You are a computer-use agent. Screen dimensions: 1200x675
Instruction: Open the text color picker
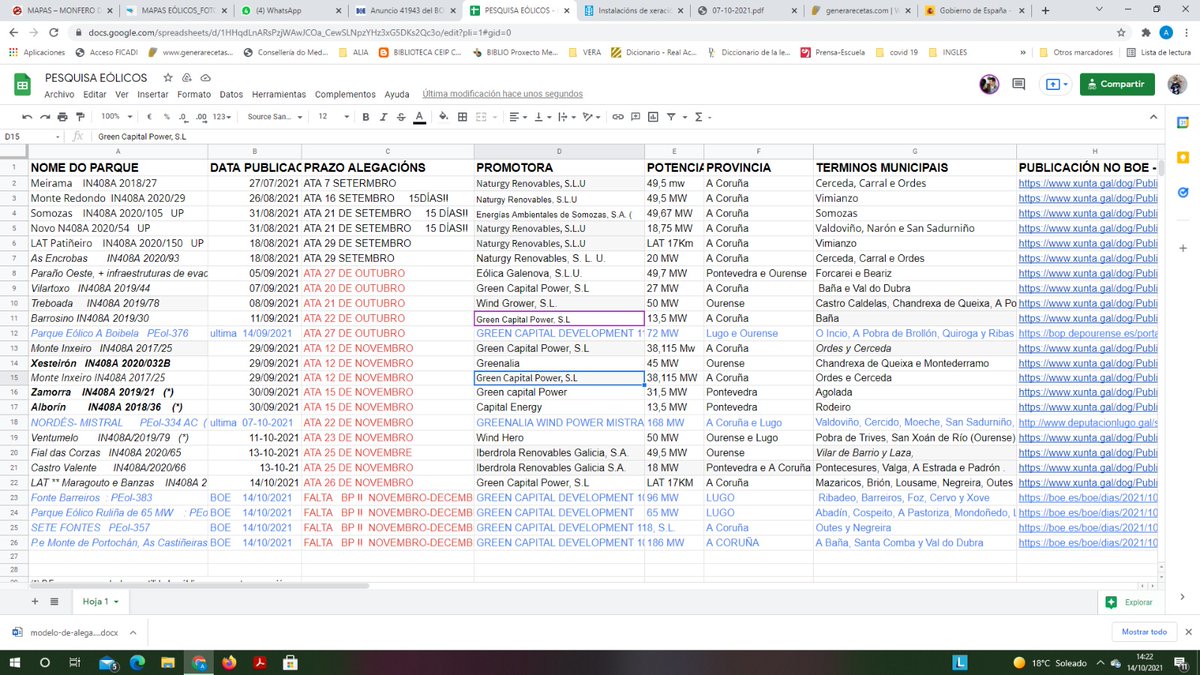click(x=418, y=117)
